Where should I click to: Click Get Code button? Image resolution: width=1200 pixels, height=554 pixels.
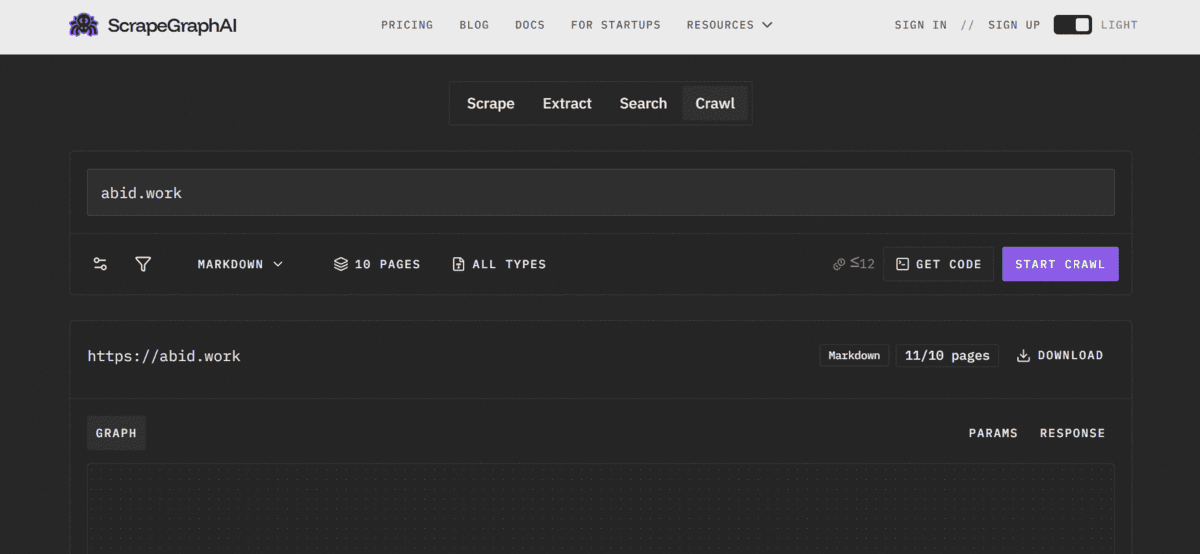point(938,264)
